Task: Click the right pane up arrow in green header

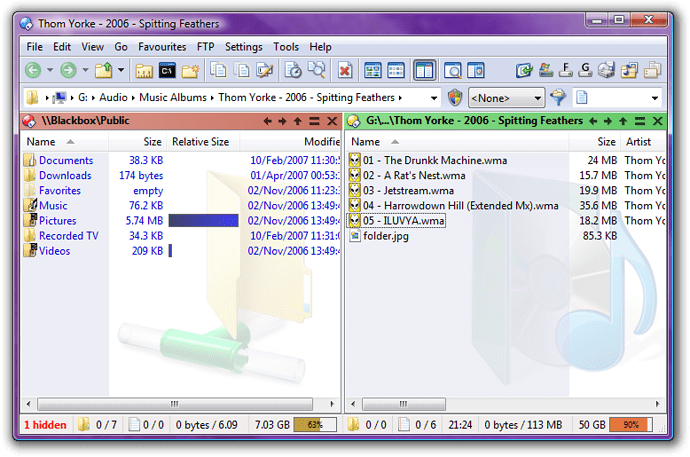Action: click(623, 121)
